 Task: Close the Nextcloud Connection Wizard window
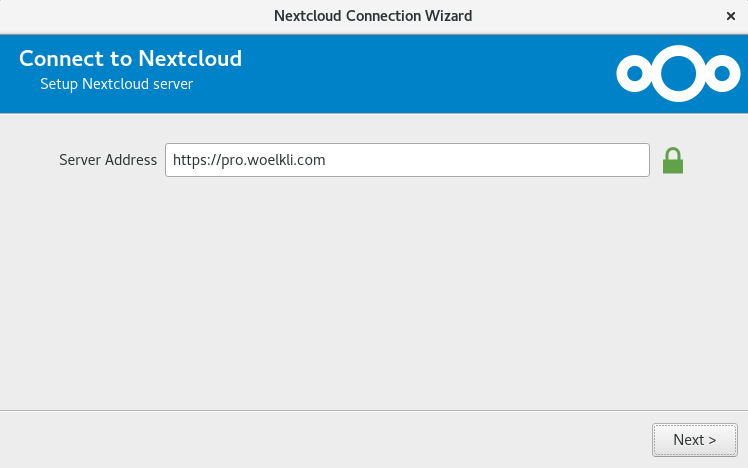[x=730, y=16]
